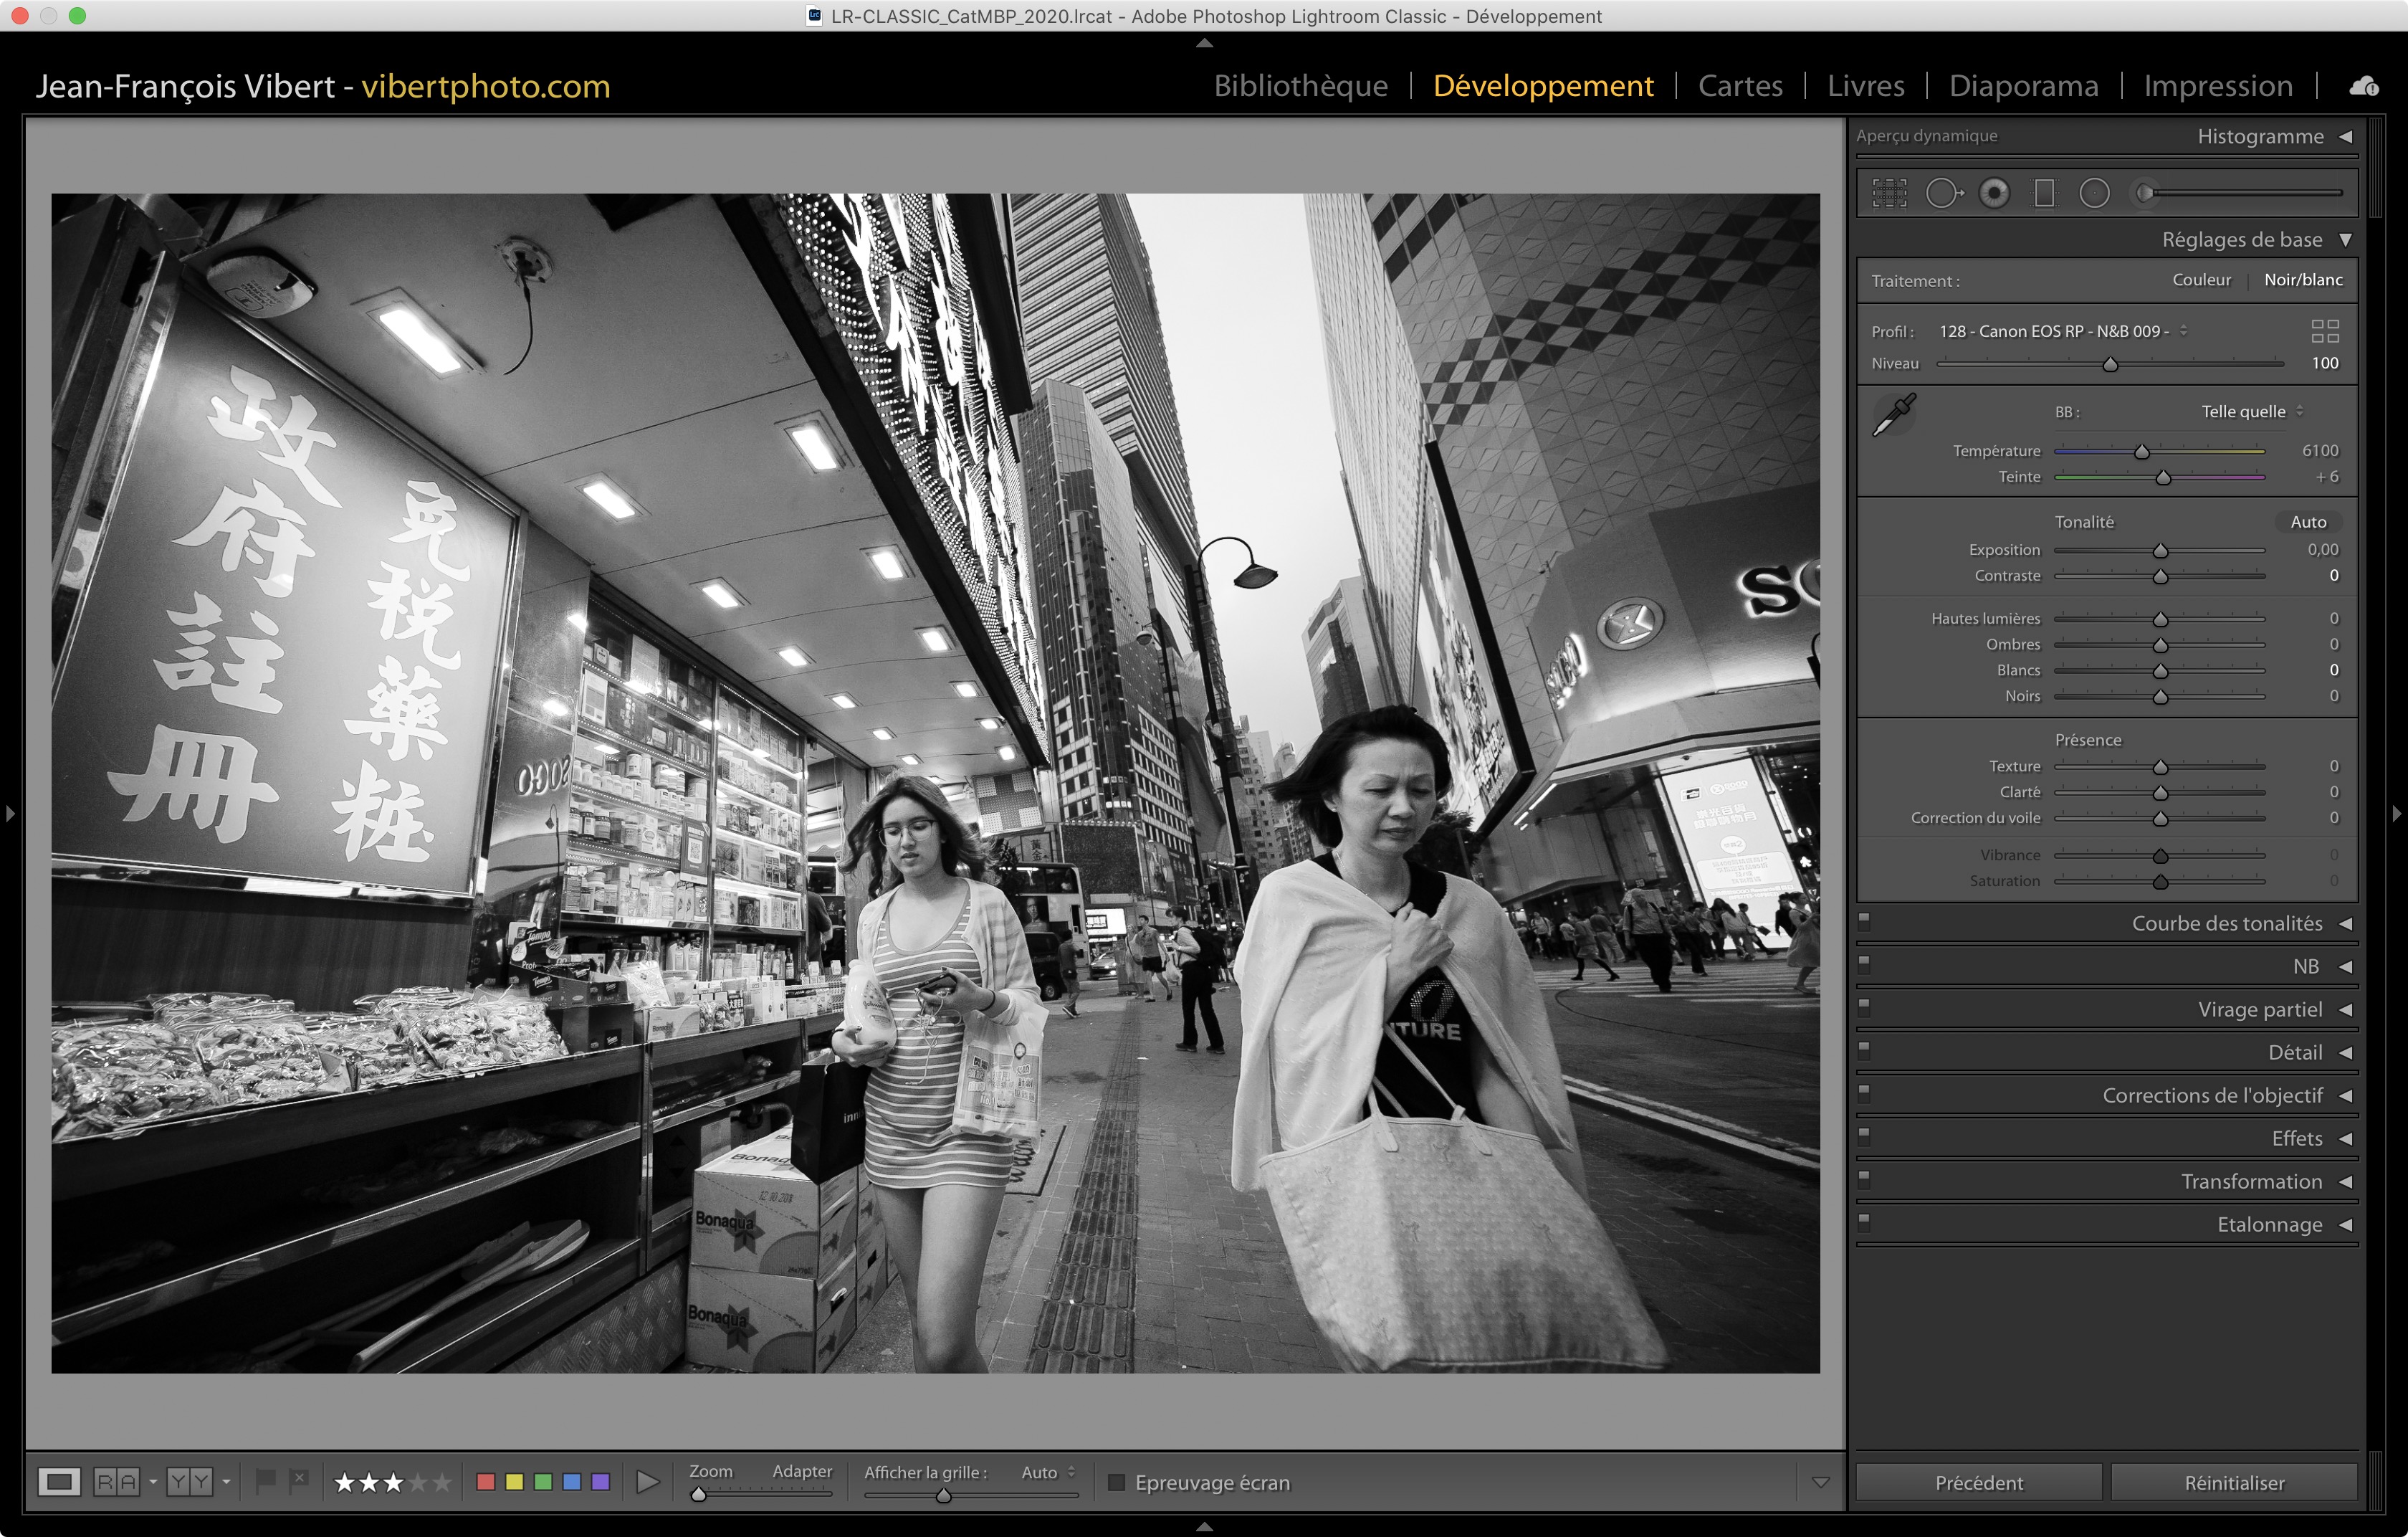Choose the red-eye correction tool

pos(1994,193)
